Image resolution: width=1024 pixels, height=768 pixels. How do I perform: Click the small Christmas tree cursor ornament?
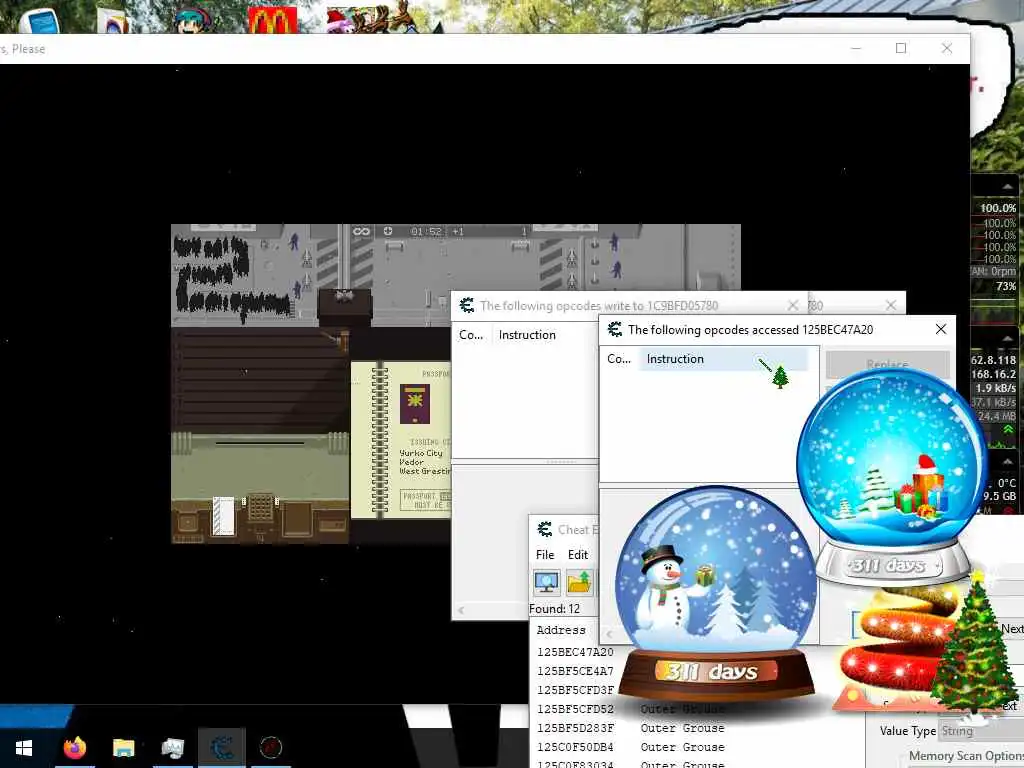coord(779,376)
